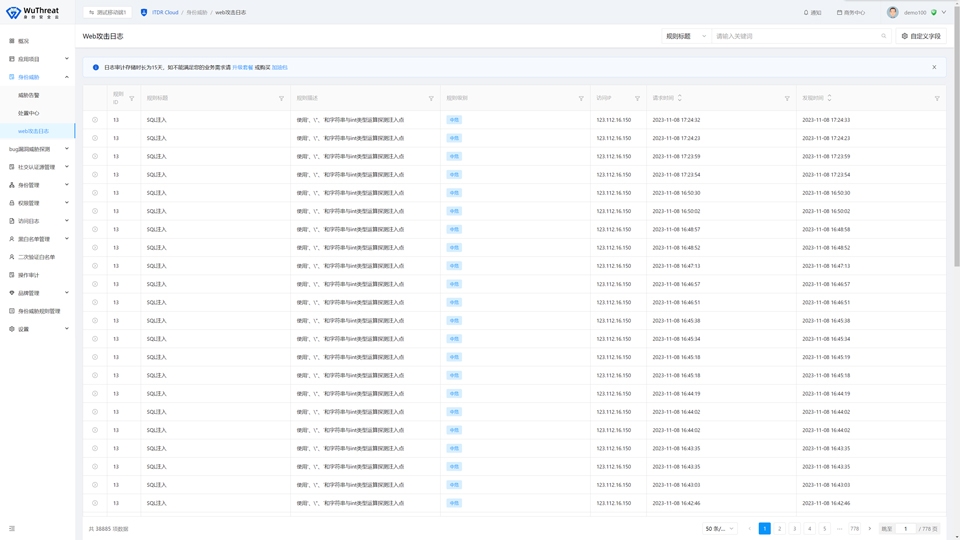Screen dimensions: 960x540
Task: Expand the 黑白名单管理 sidebar chevron
Action: 67,239
